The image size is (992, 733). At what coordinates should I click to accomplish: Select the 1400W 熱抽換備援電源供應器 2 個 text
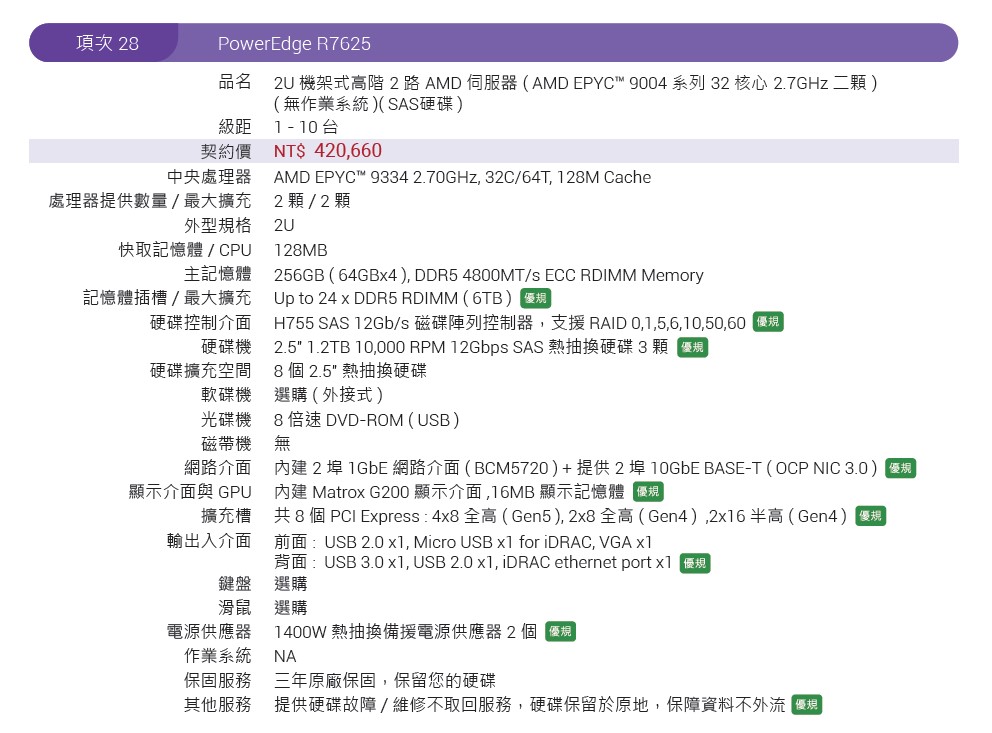click(x=406, y=632)
